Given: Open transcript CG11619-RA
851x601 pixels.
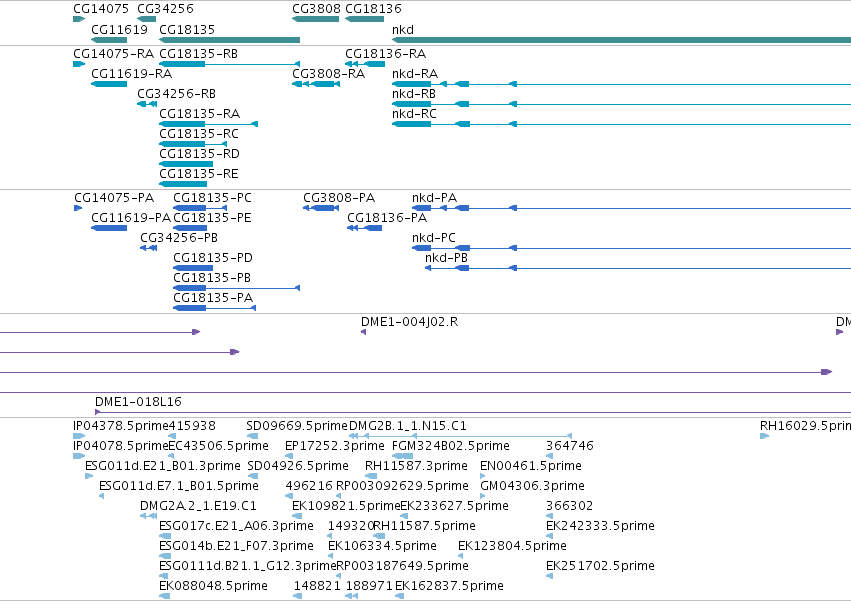Looking at the screenshot, I should 131,74.
